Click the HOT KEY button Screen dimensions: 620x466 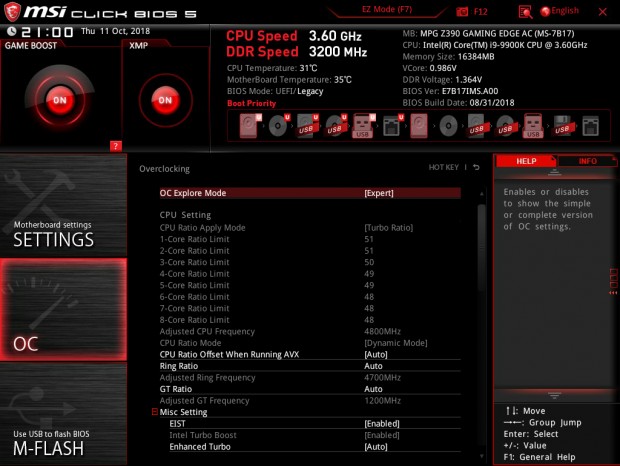(444, 167)
